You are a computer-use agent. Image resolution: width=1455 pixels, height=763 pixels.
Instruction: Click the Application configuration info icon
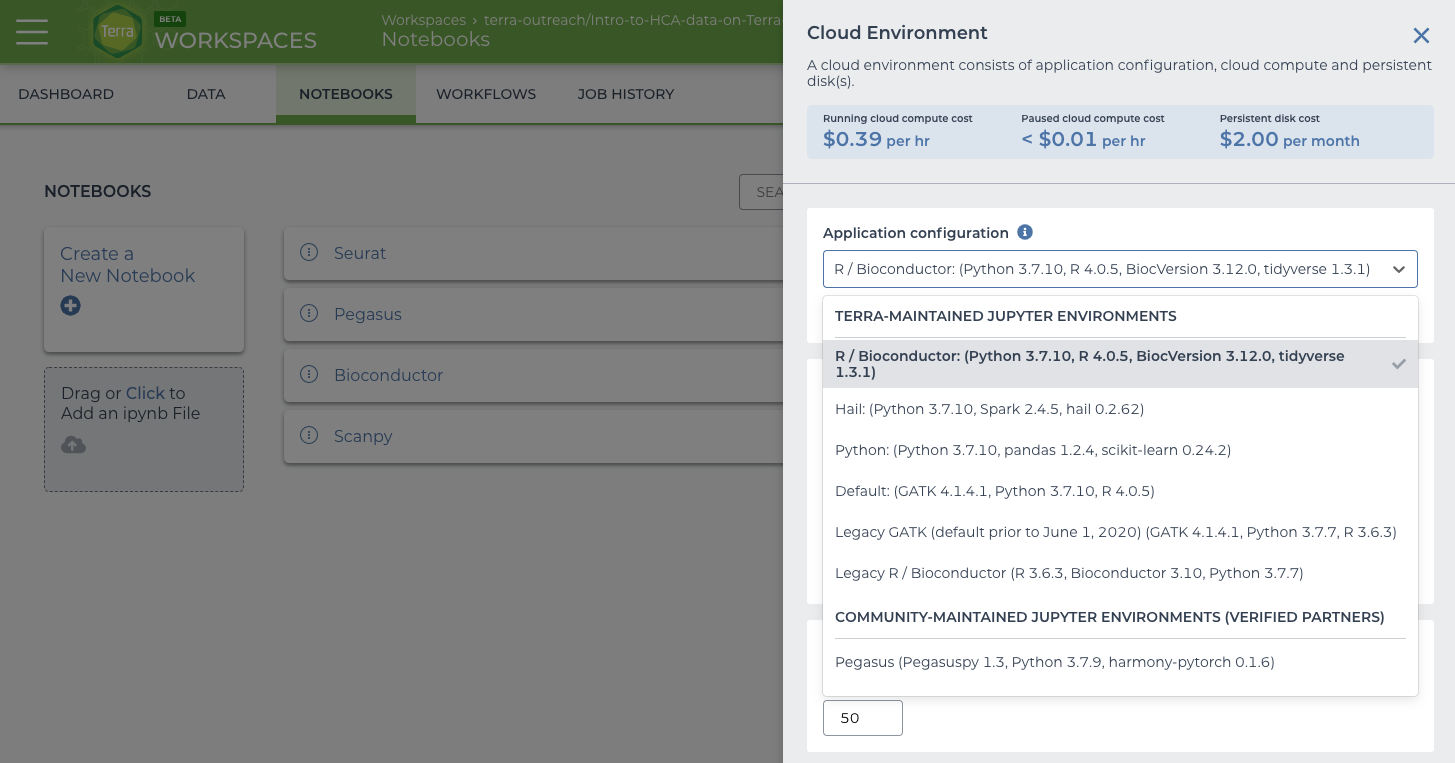click(1025, 232)
